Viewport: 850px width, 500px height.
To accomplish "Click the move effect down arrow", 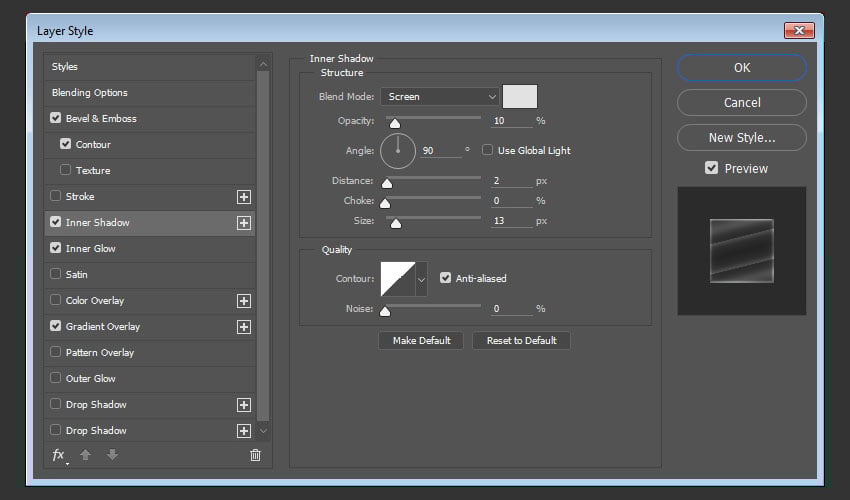I will click(112, 455).
